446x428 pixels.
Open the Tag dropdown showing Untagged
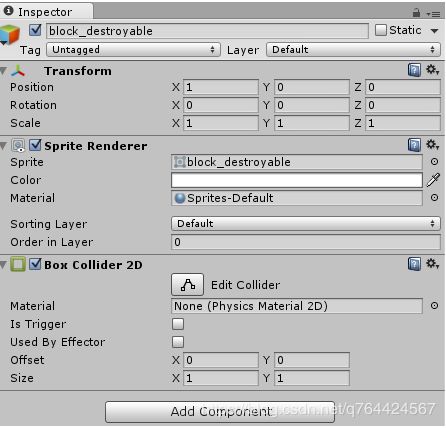[x=133, y=50]
